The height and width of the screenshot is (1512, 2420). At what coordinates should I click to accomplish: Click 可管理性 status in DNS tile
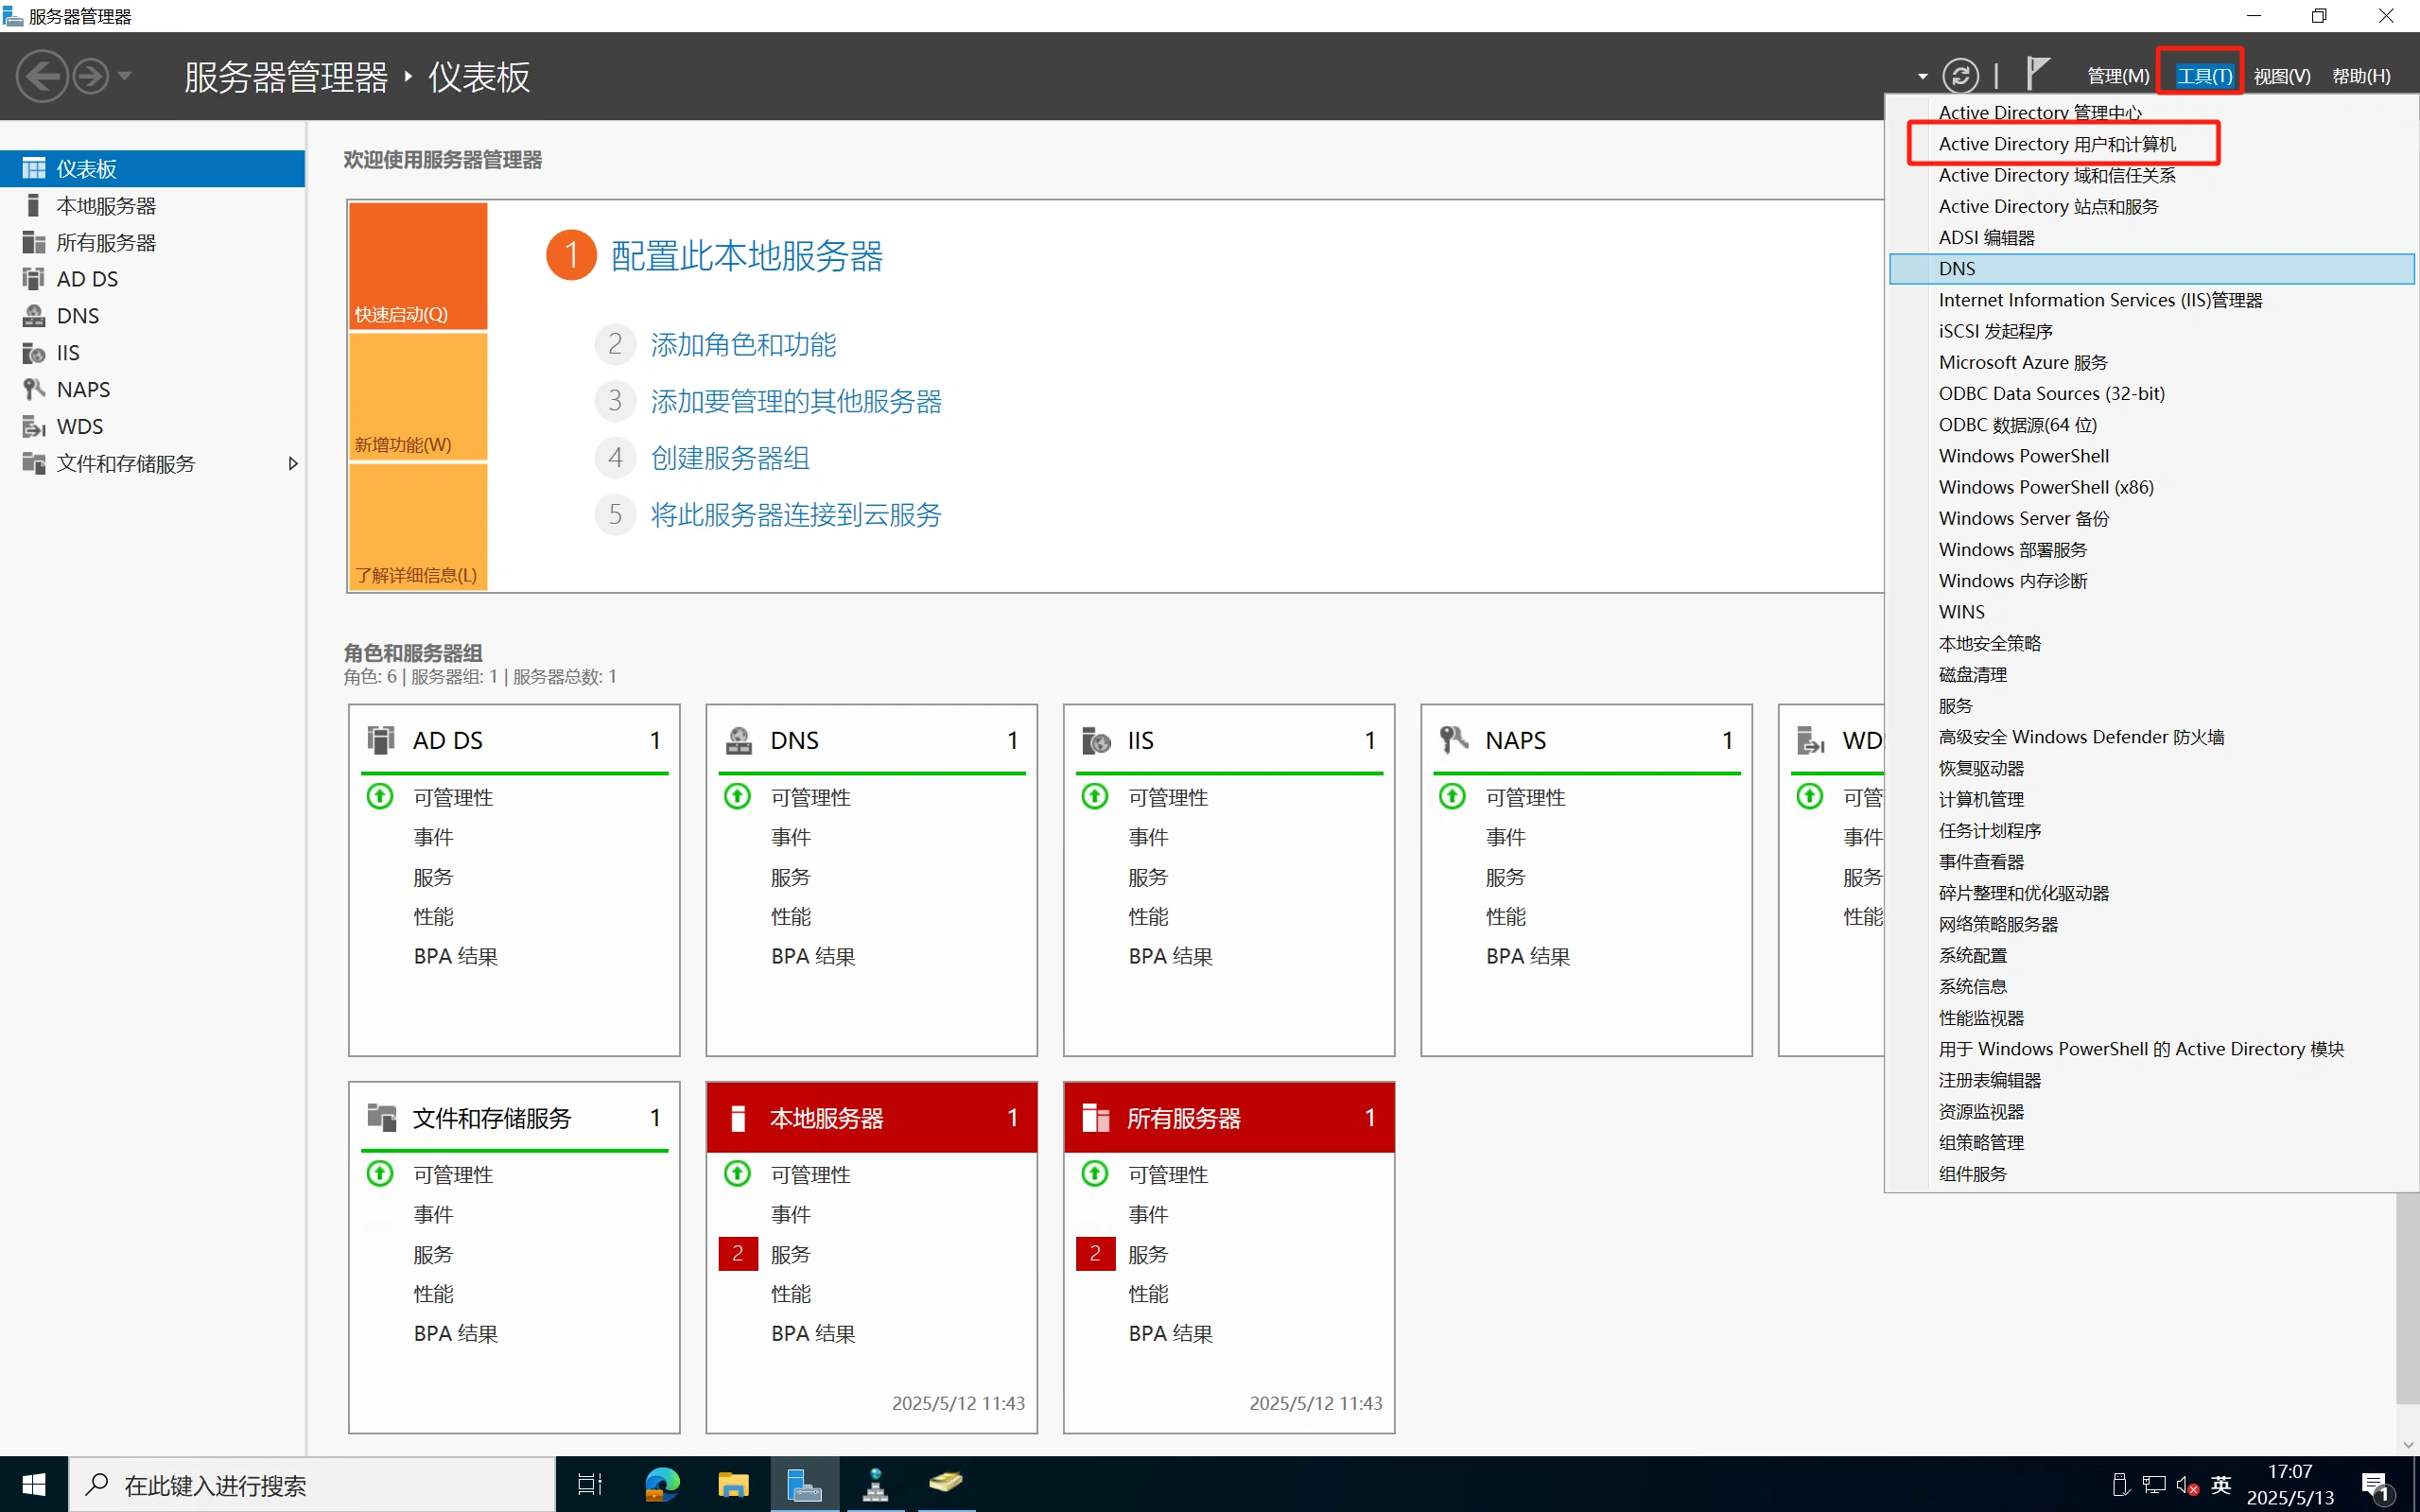click(x=810, y=797)
